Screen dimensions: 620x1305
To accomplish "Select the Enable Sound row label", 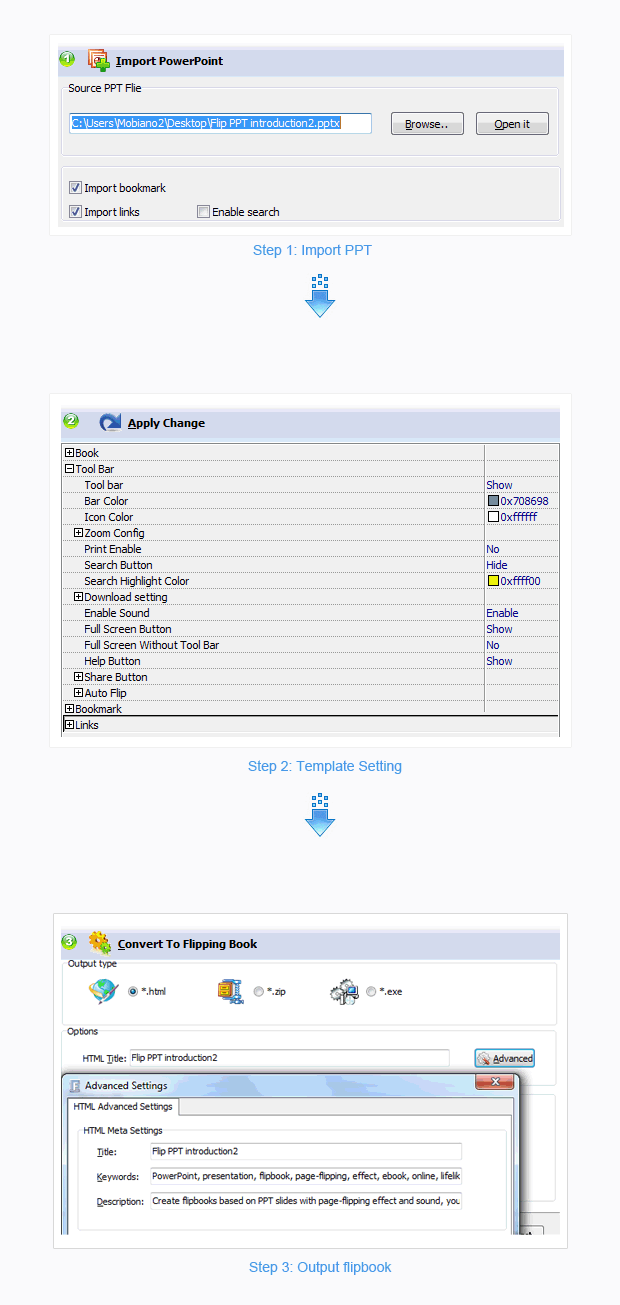I will [x=117, y=613].
